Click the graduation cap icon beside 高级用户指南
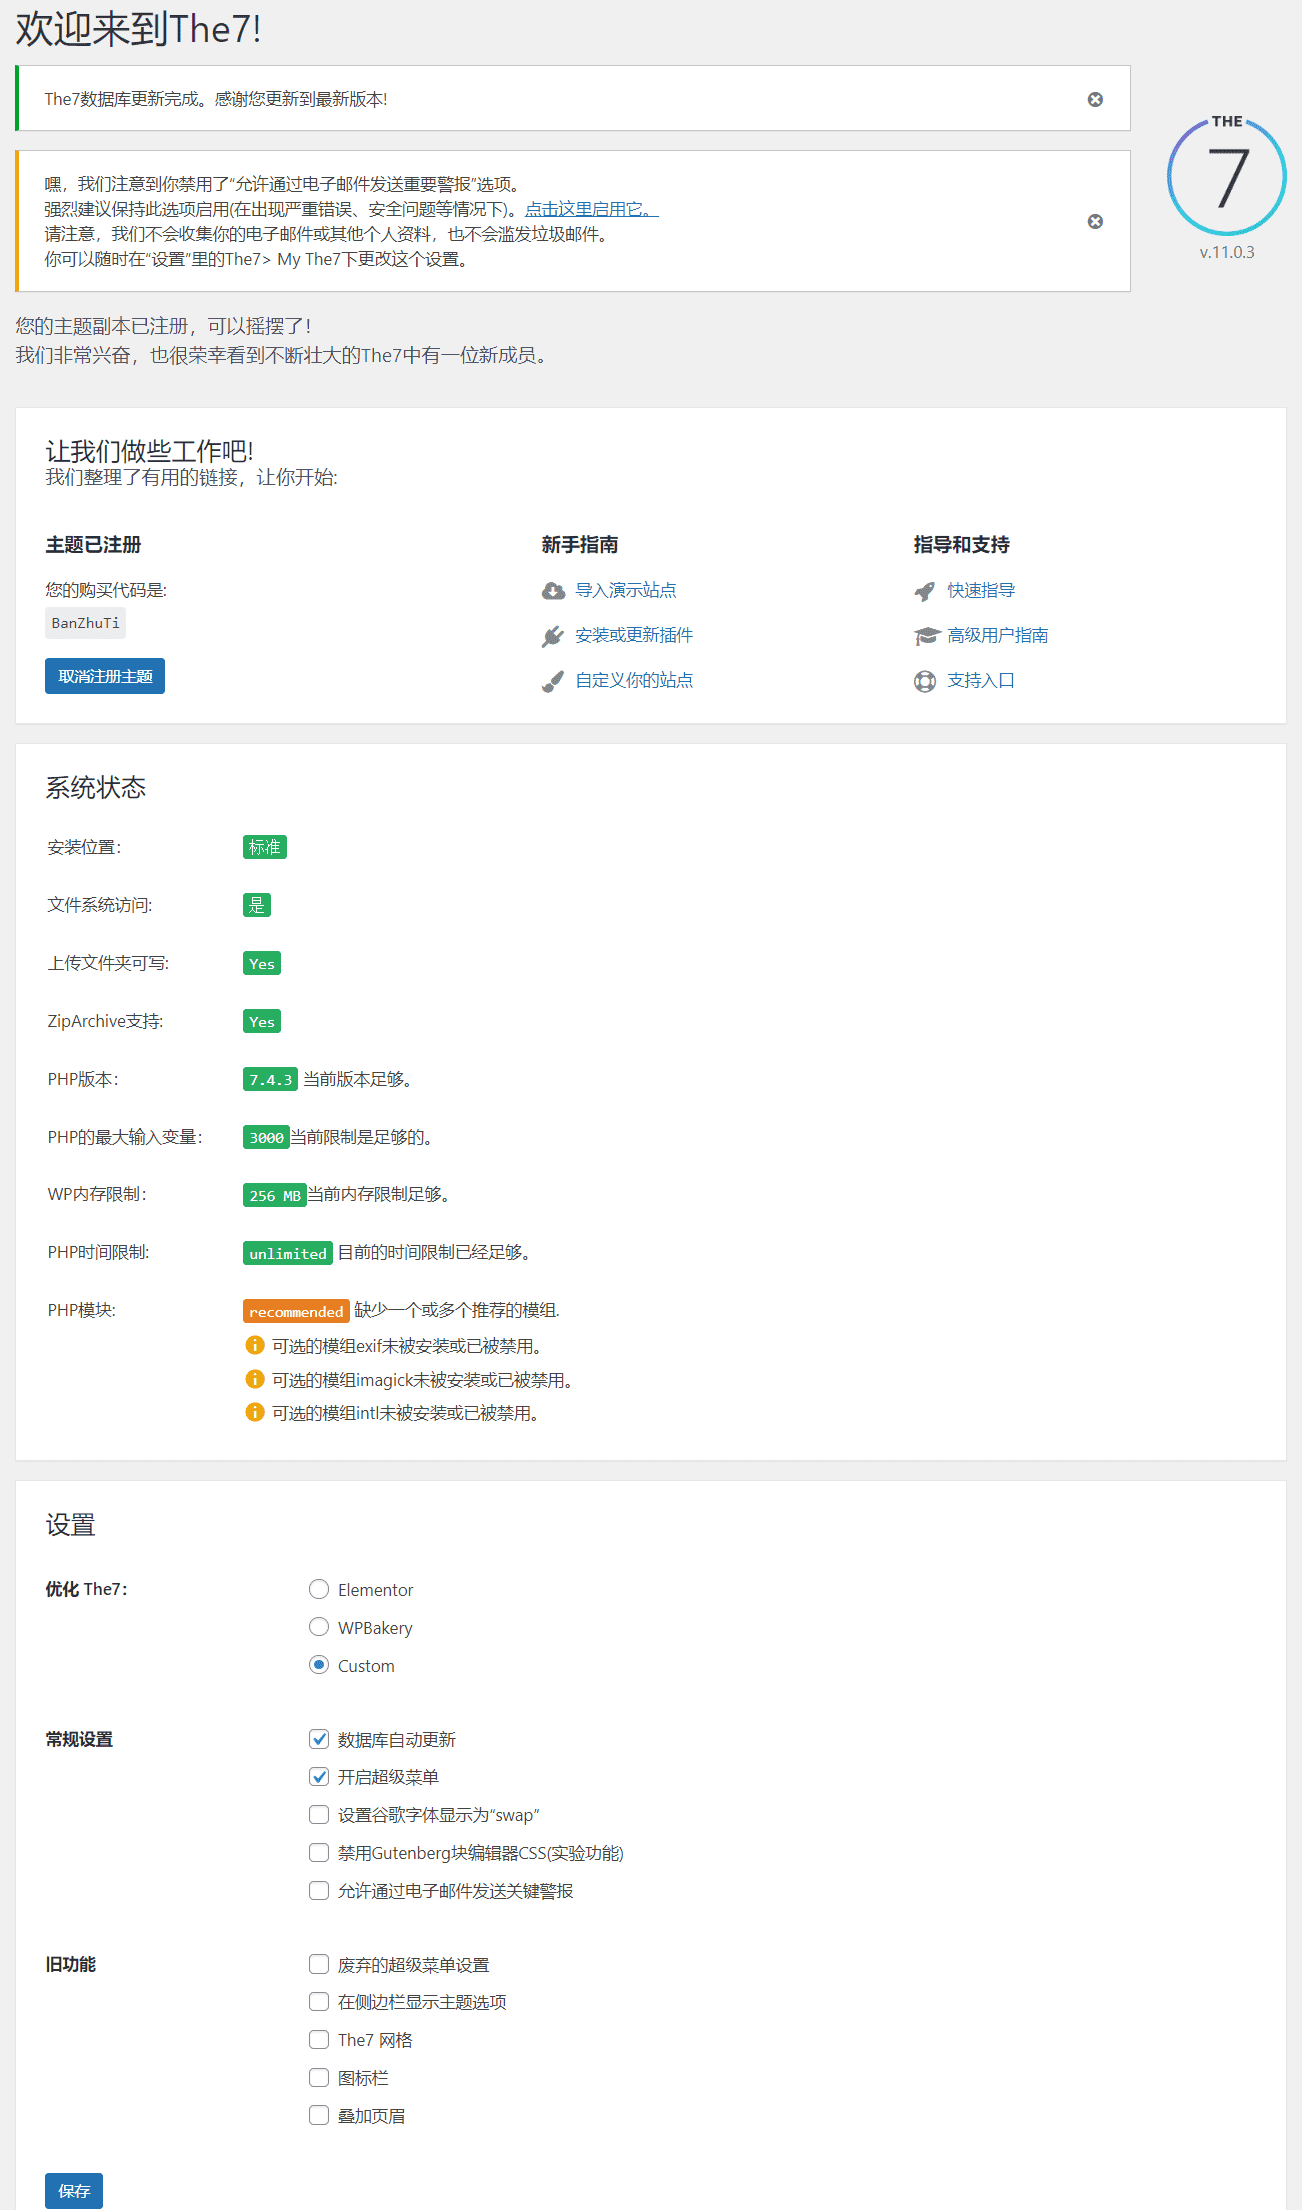 coord(927,636)
